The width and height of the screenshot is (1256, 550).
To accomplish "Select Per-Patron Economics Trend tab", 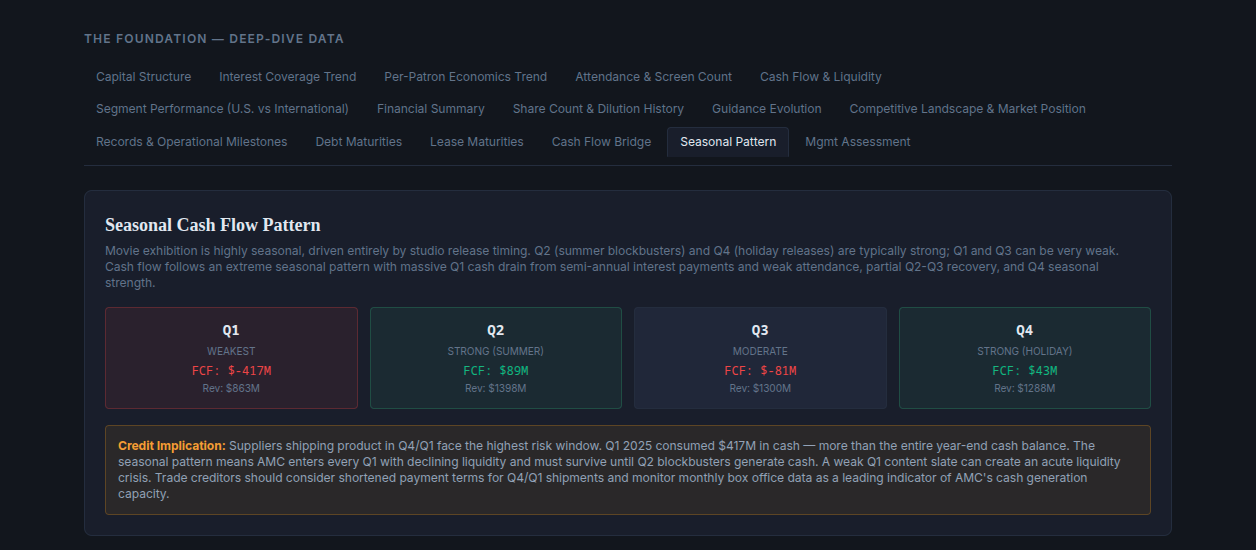I will tap(465, 77).
